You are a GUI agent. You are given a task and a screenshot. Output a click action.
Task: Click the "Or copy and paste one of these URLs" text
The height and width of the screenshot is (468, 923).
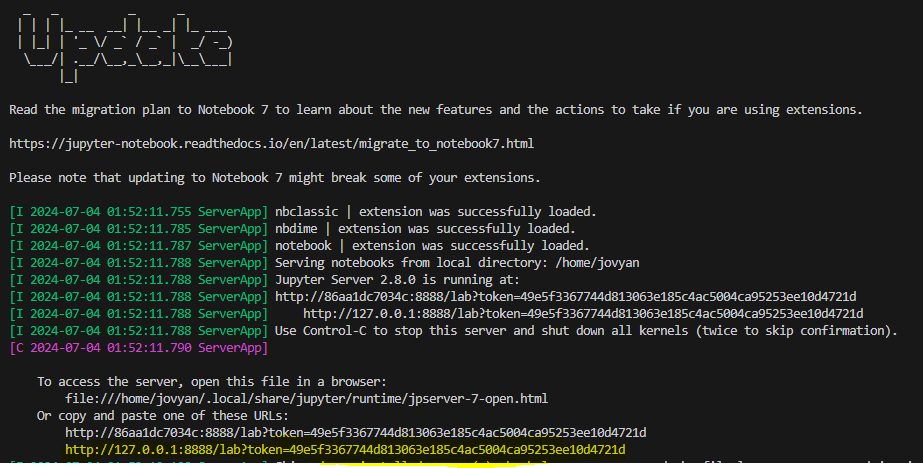162,415
